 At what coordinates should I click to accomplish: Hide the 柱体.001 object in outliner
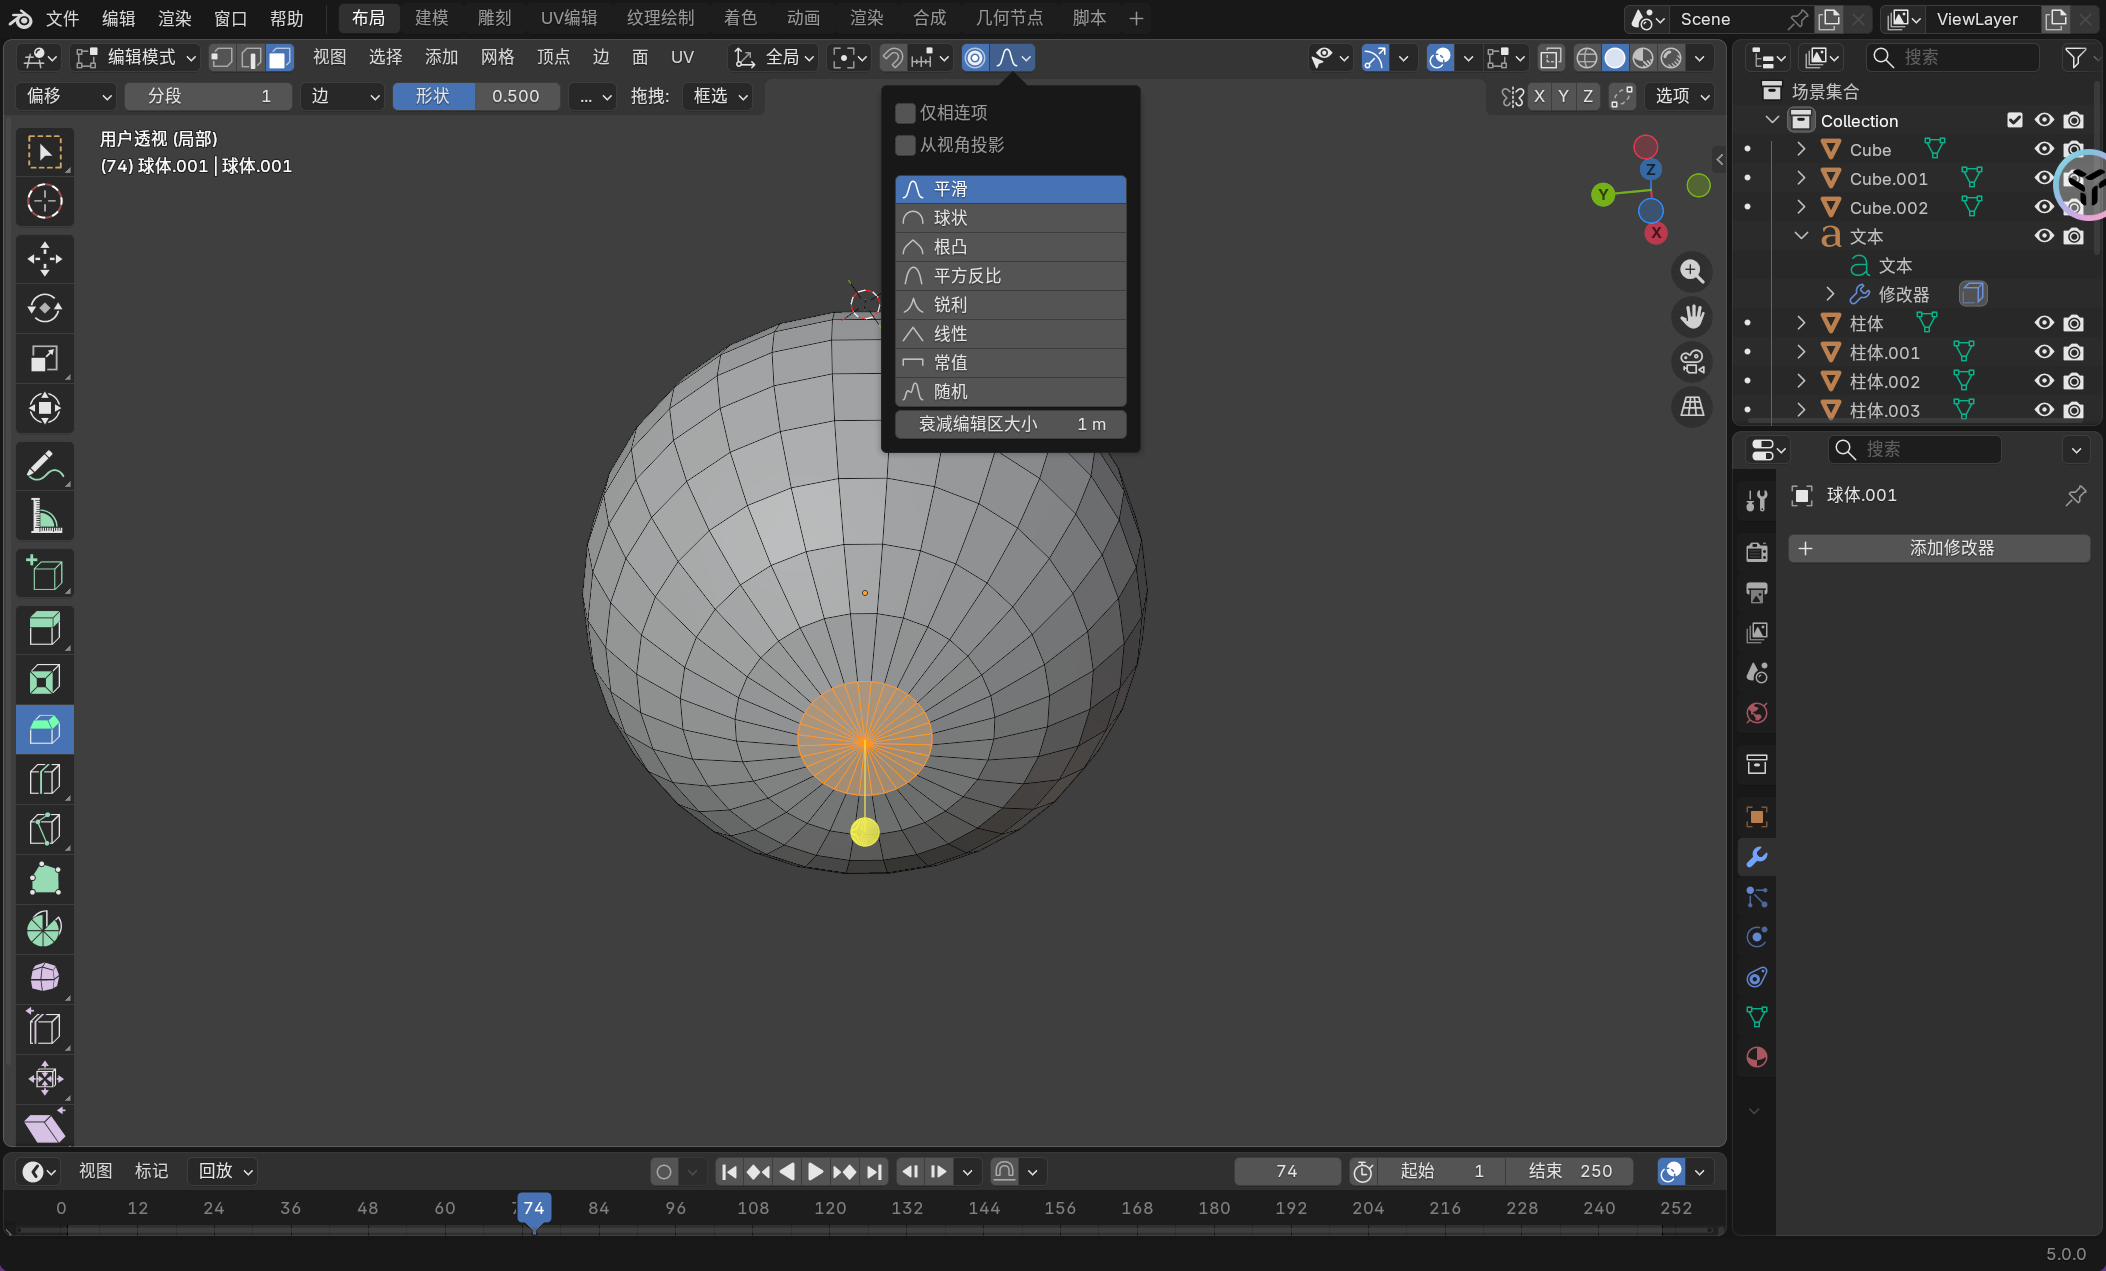coord(2044,352)
